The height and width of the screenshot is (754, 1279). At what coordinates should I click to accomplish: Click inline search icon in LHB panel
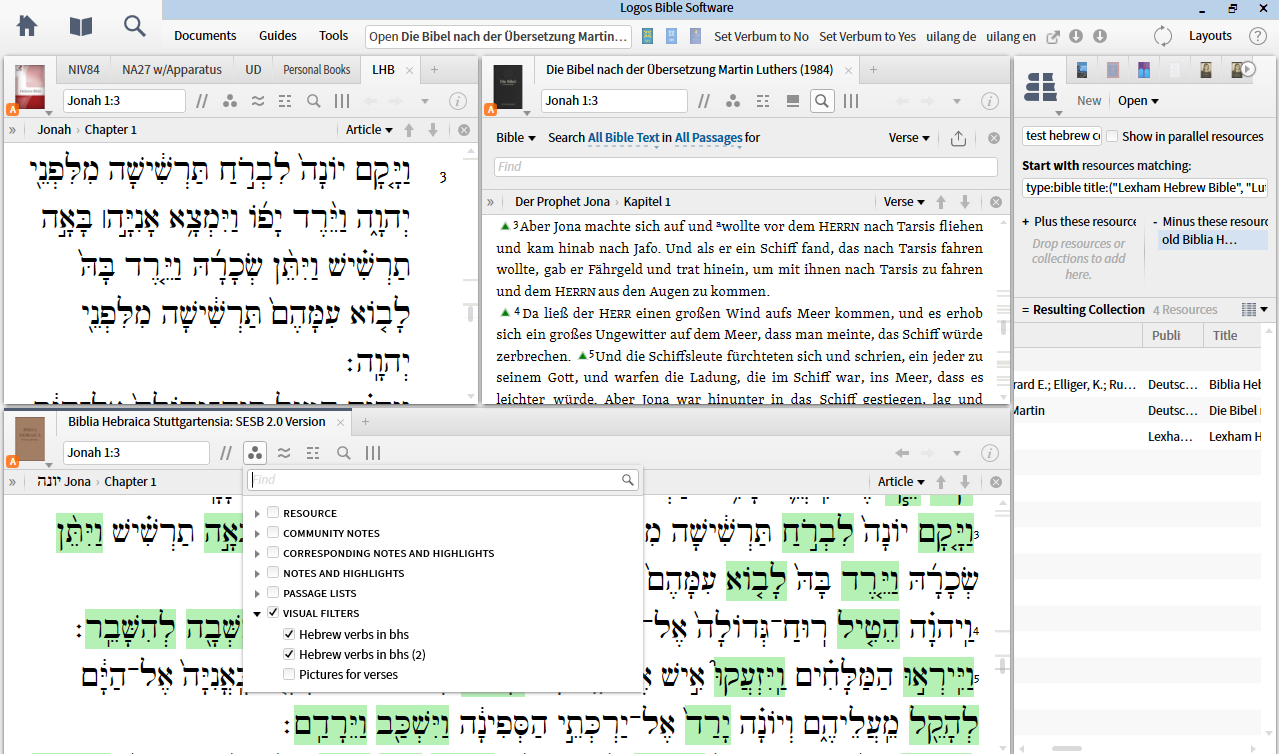pyautogui.click(x=313, y=101)
